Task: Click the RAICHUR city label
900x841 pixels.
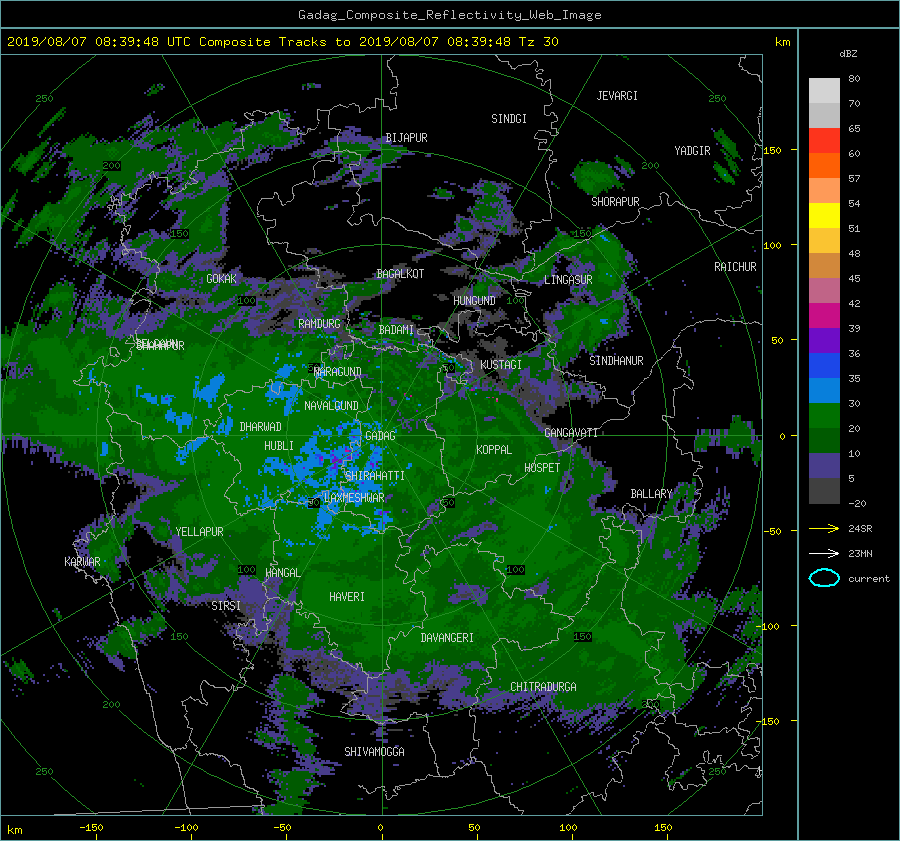Action: click(735, 267)
